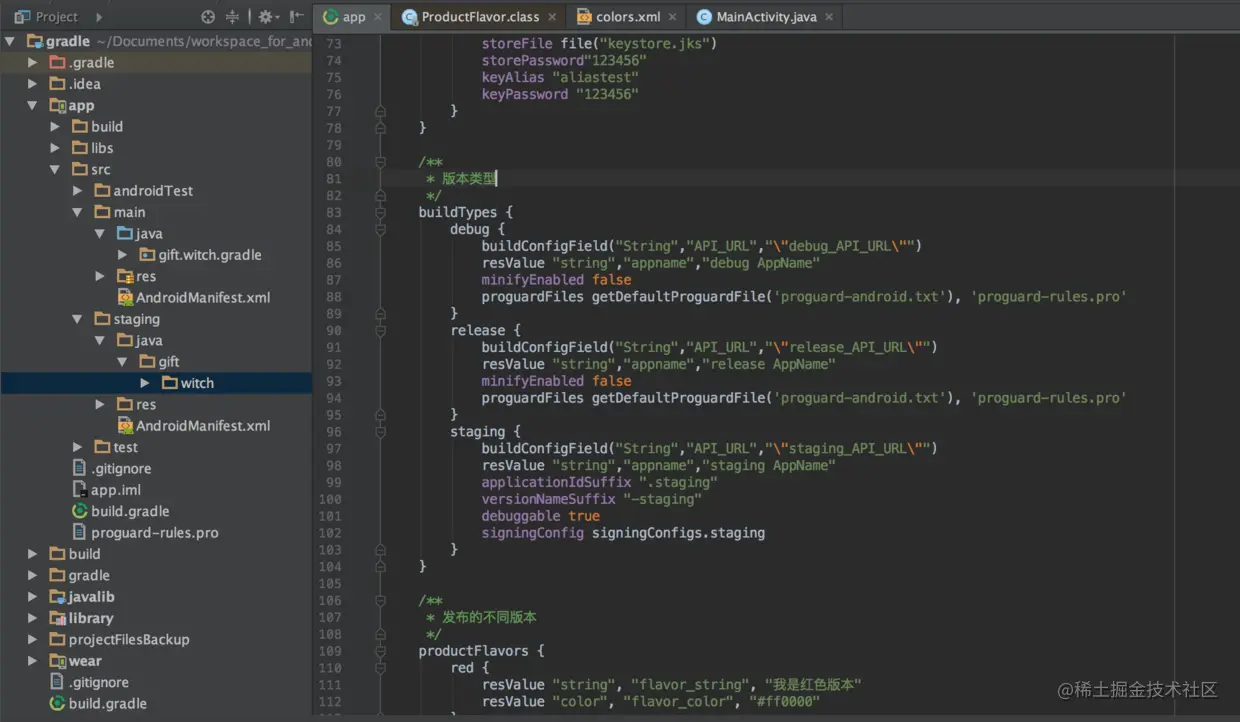
Task: Switch to the app editor tab
Action: pos(353,17)
